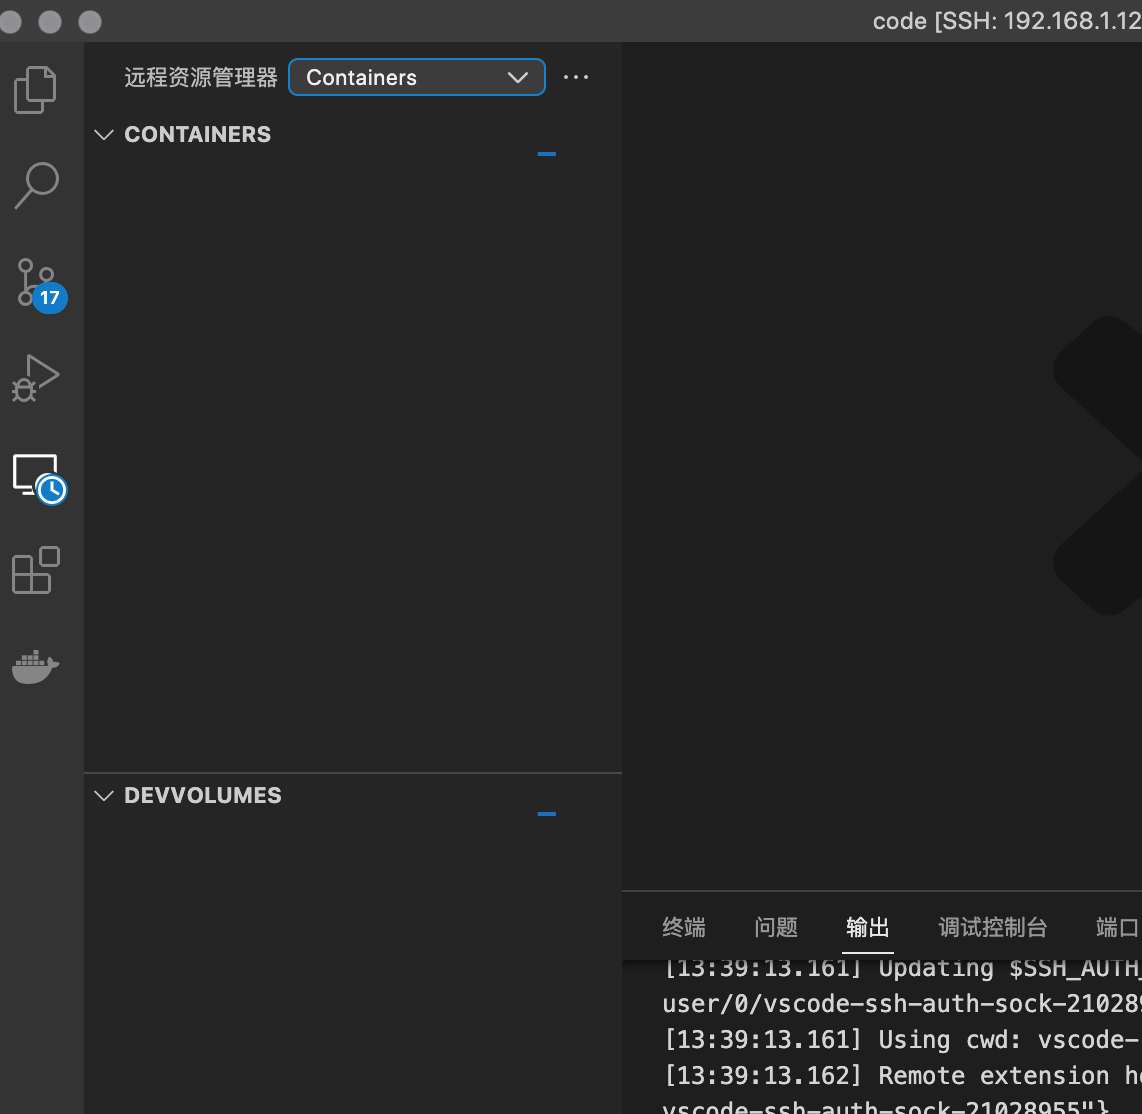Switch to the 终端 panel tab
1142x1114 pixels.
tap(683, 927)
